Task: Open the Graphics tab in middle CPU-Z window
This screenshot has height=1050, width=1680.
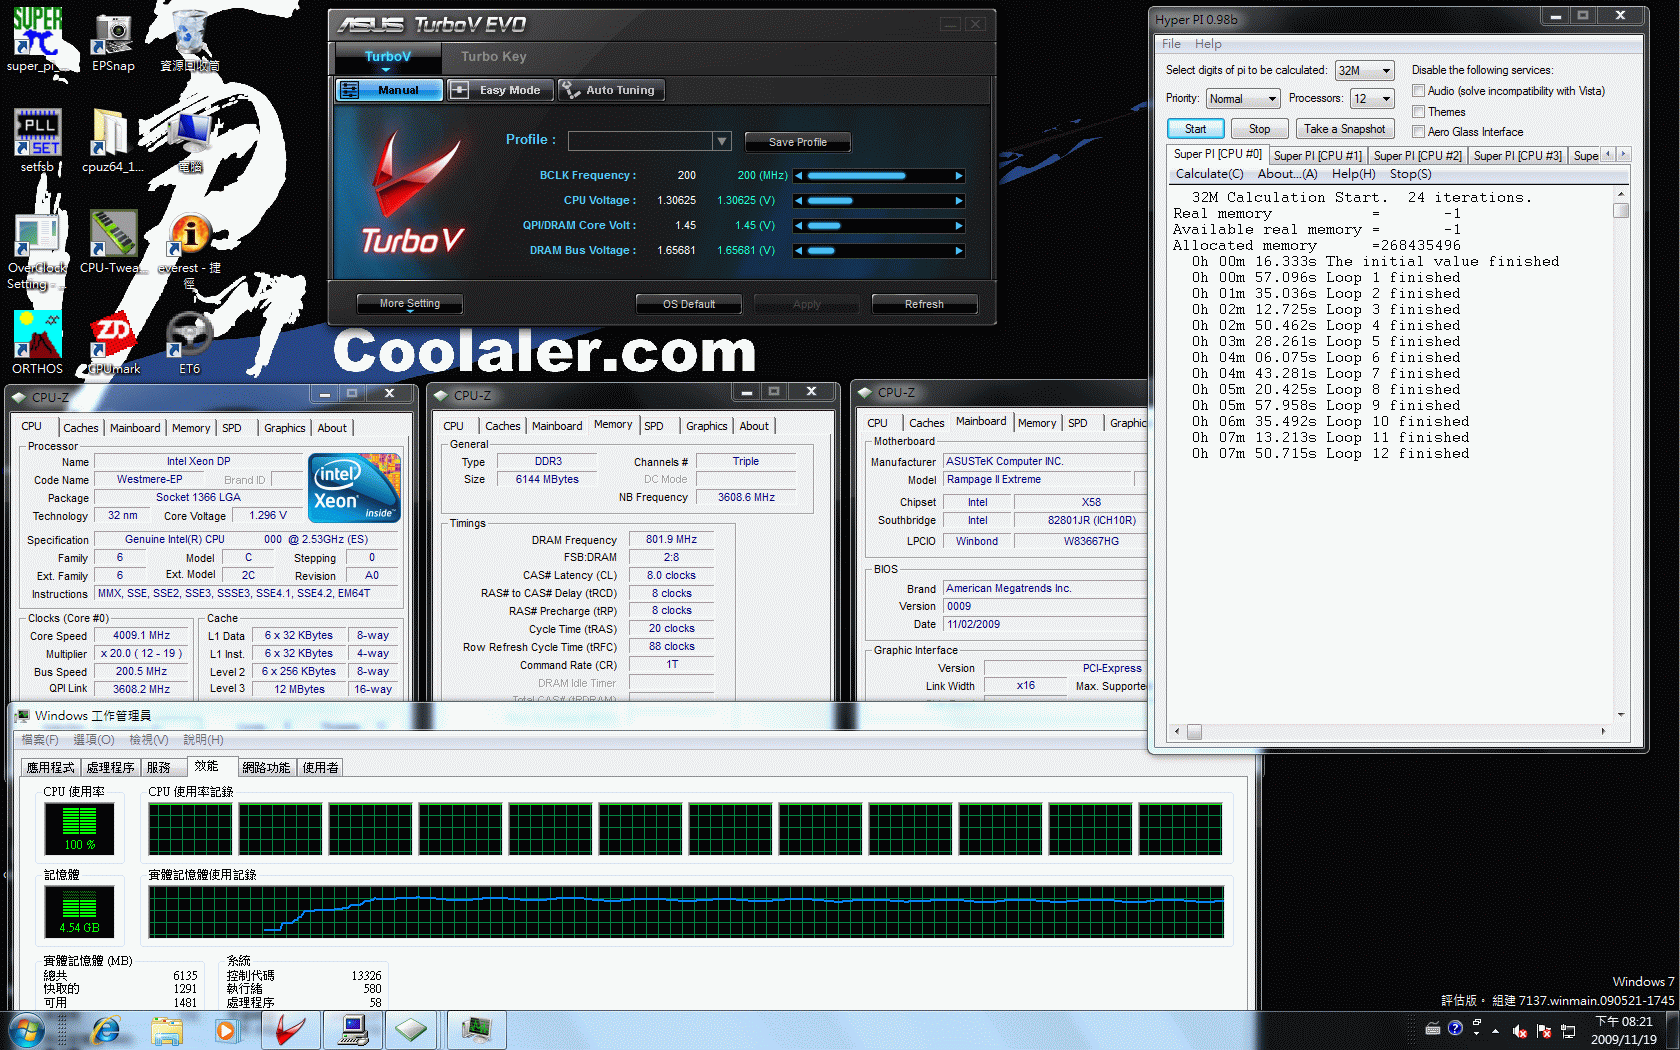Action: coord(707,426)
